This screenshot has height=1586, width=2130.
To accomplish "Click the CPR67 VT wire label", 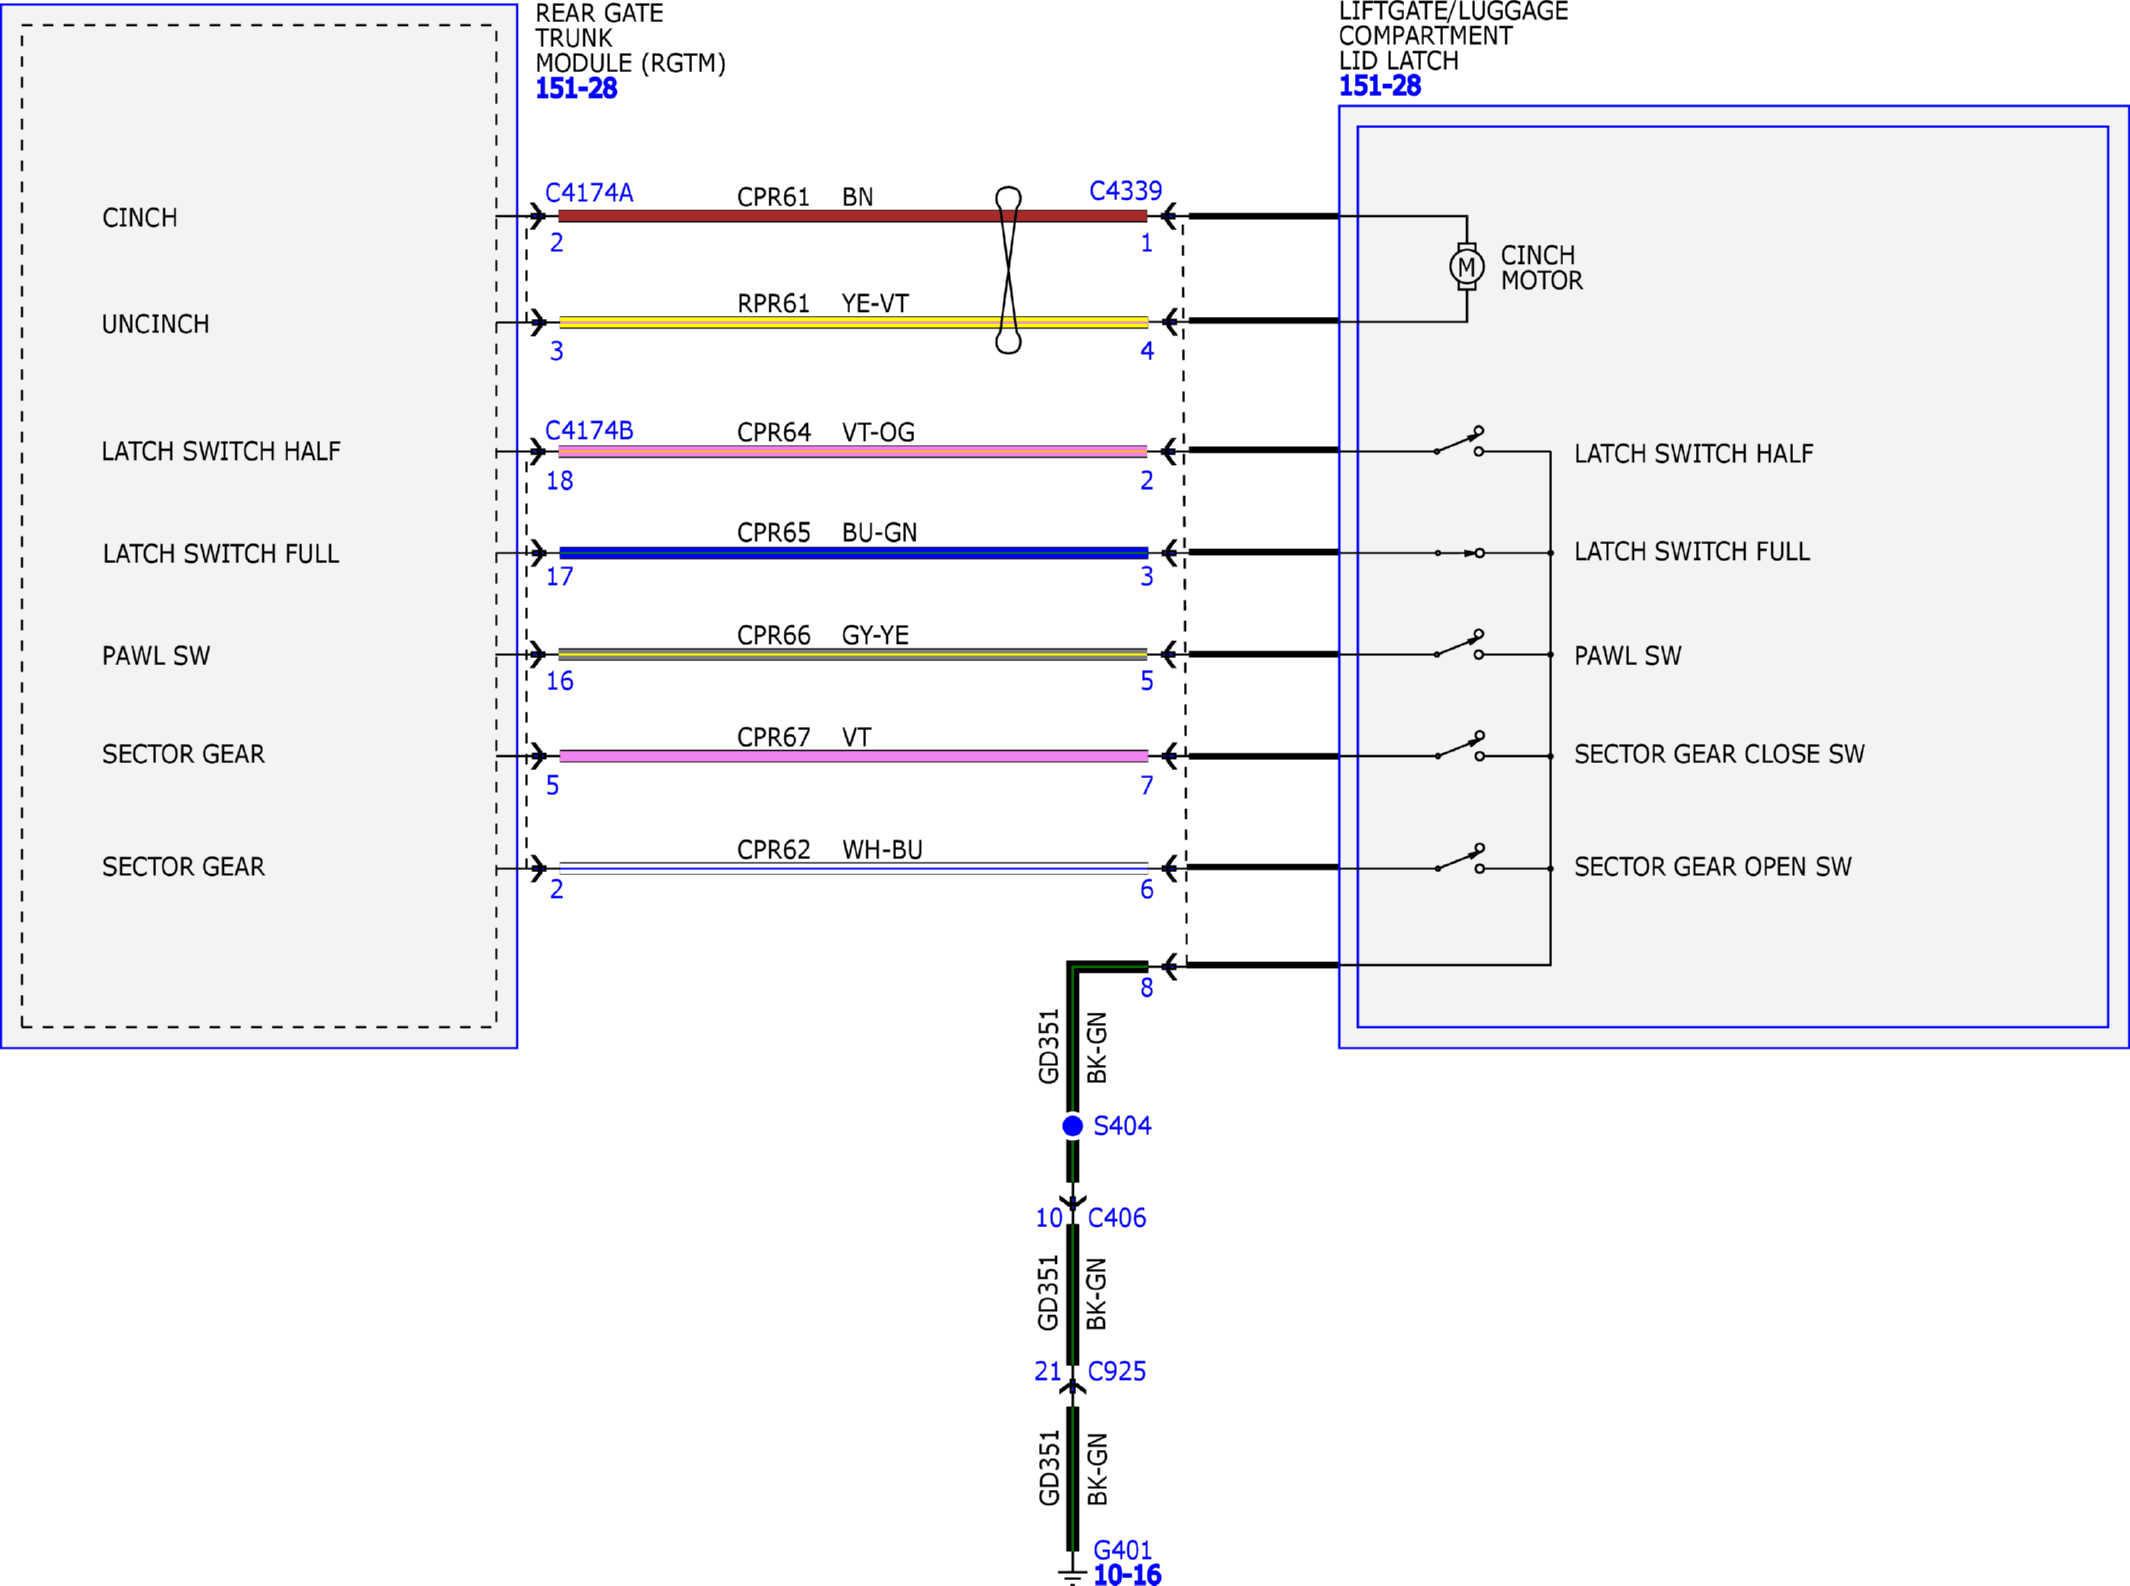I will pos(804,737).
